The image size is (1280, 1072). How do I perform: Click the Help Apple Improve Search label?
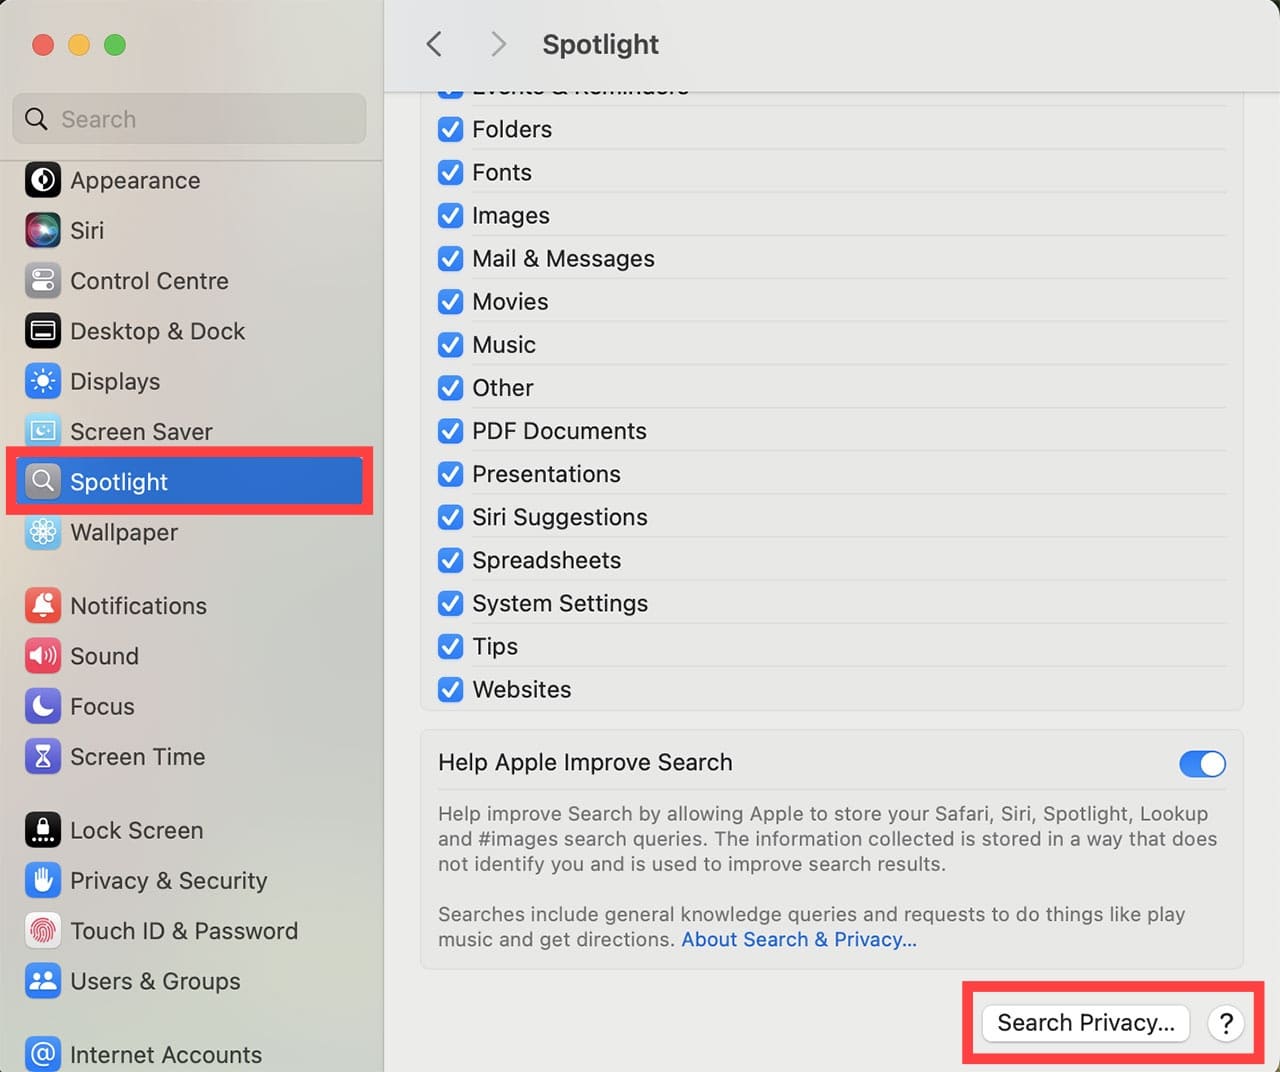[585, 763]
